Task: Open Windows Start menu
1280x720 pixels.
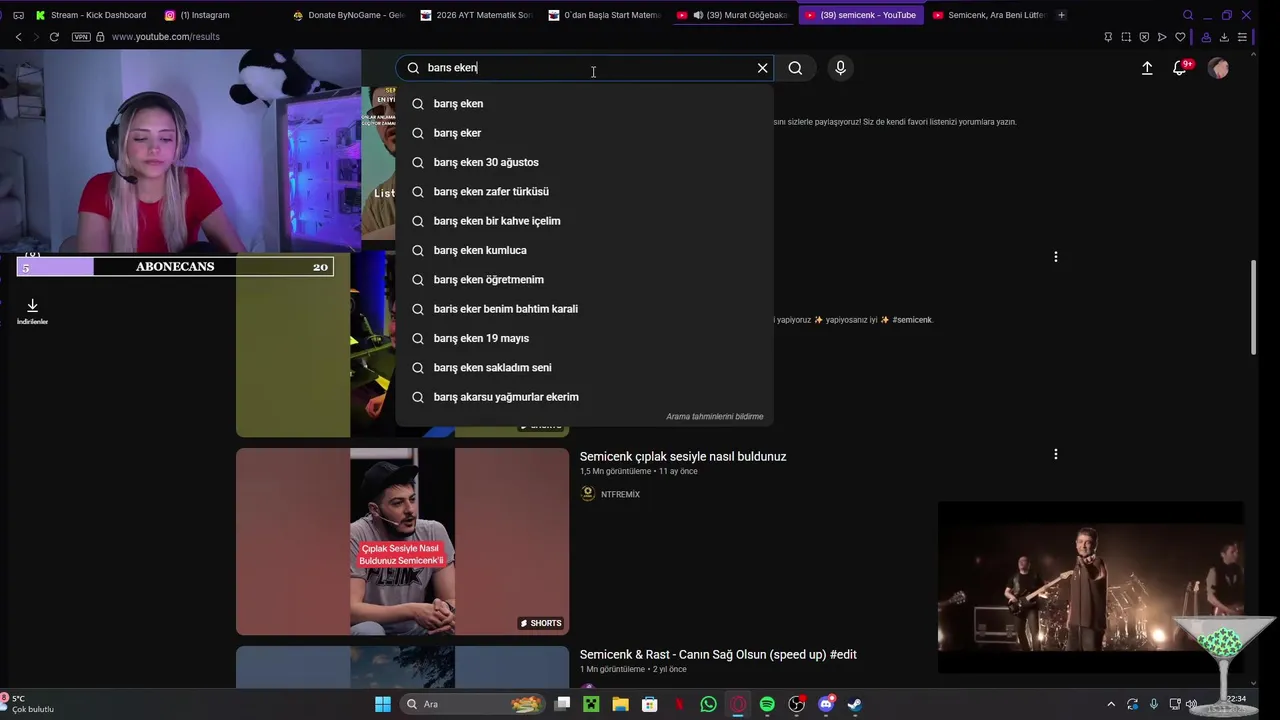Action: (383, 704)
